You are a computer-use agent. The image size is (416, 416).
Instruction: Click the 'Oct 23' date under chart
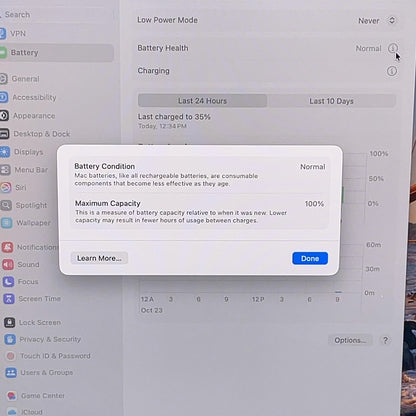coord(152,310)
